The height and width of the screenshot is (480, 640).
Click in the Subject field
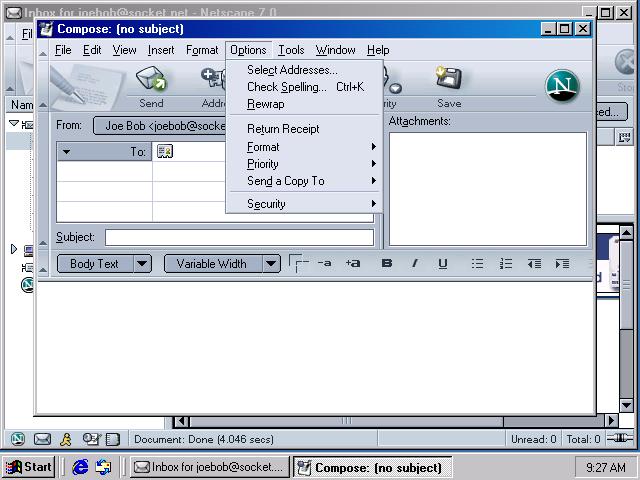(239, 237)
